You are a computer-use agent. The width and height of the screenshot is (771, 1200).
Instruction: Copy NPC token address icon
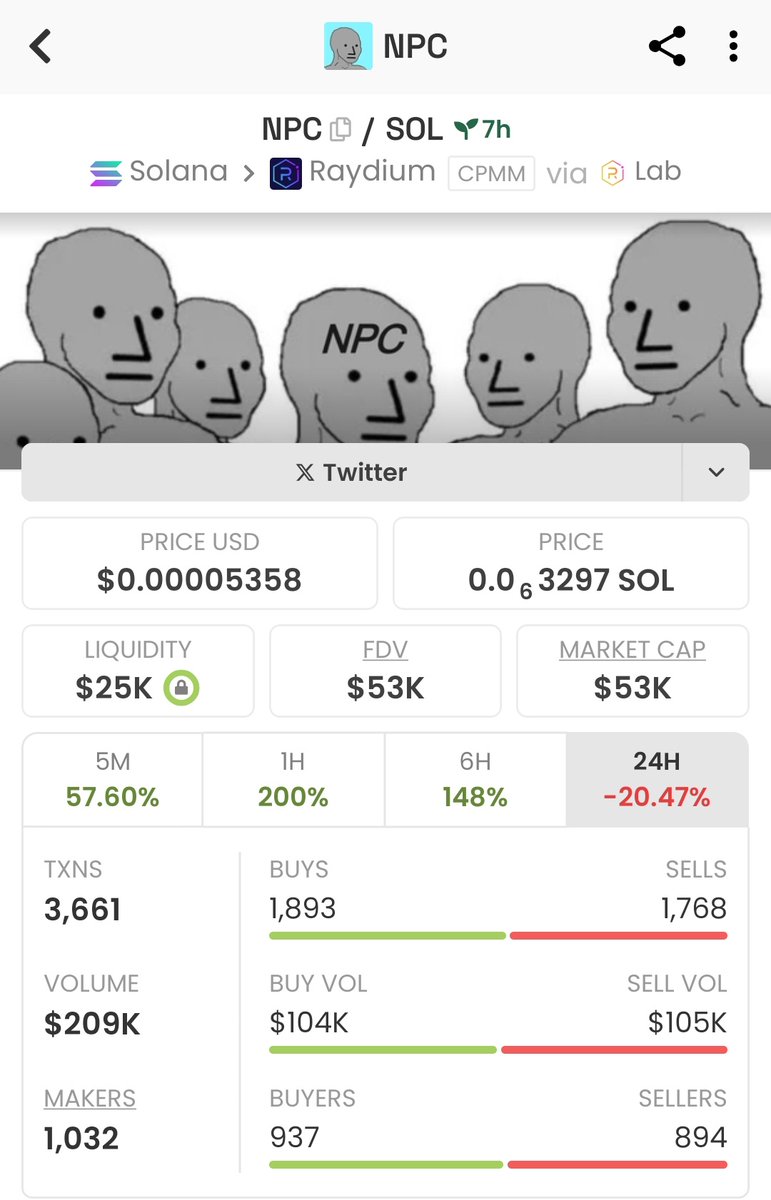(341, 129)
